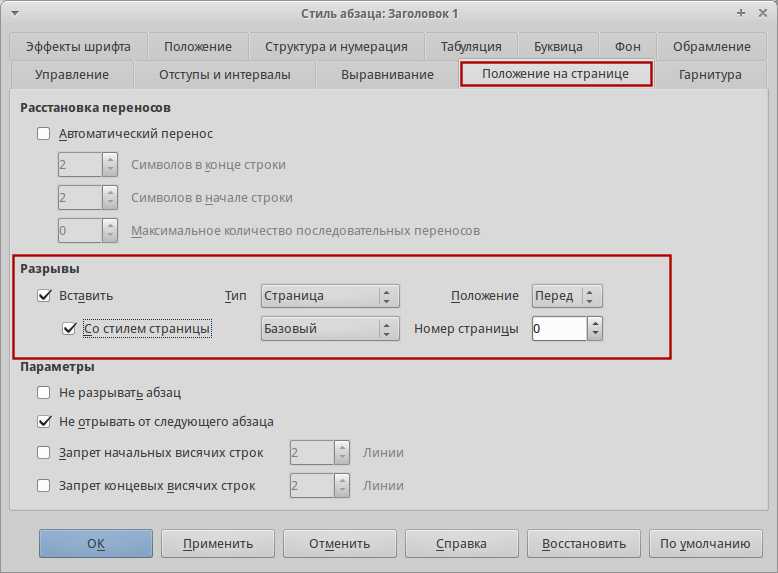Screen dimensions: 778x573
Task: Click the Отменить button
Action: pyautogui.click(x=340, y=544)
